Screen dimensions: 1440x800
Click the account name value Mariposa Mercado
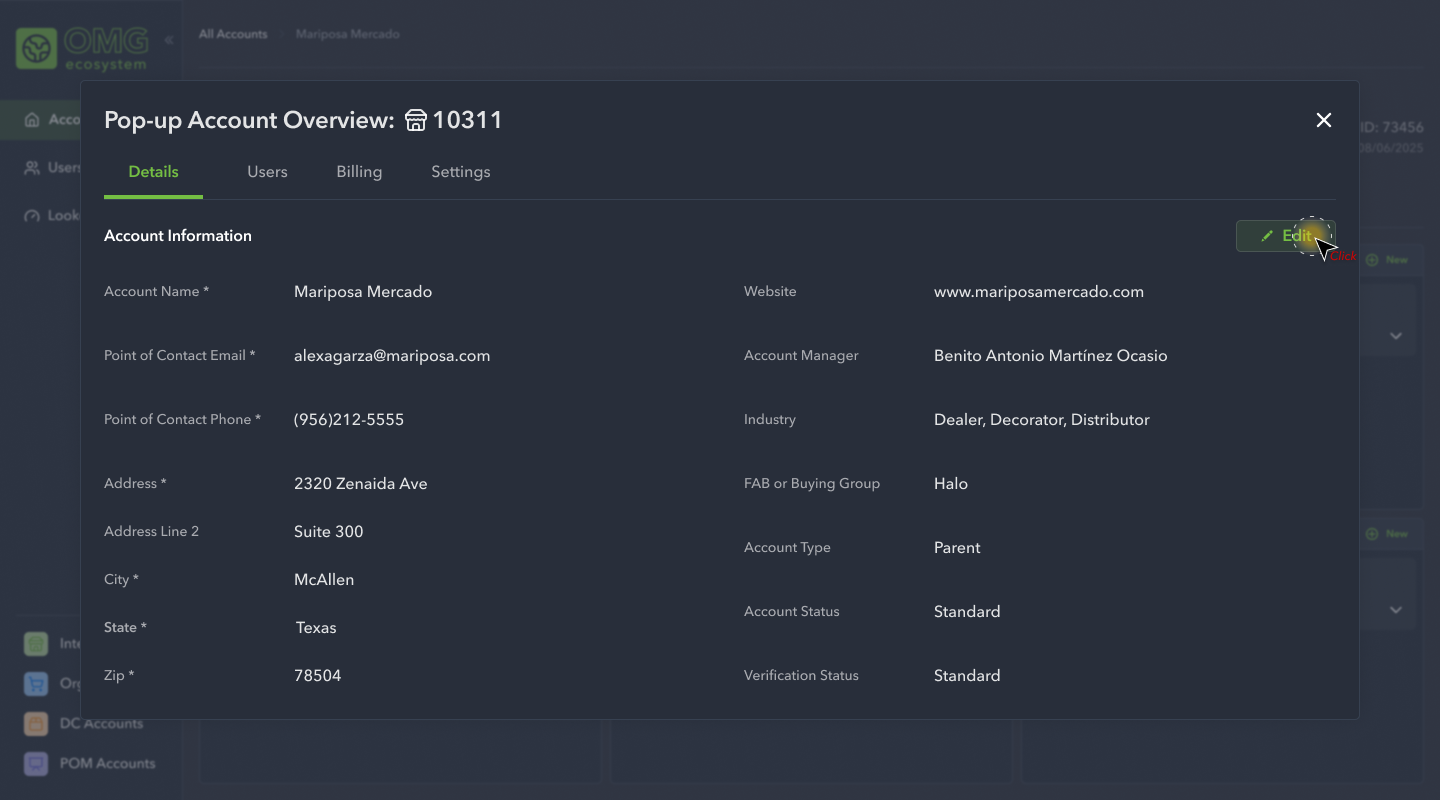point(363,292)
